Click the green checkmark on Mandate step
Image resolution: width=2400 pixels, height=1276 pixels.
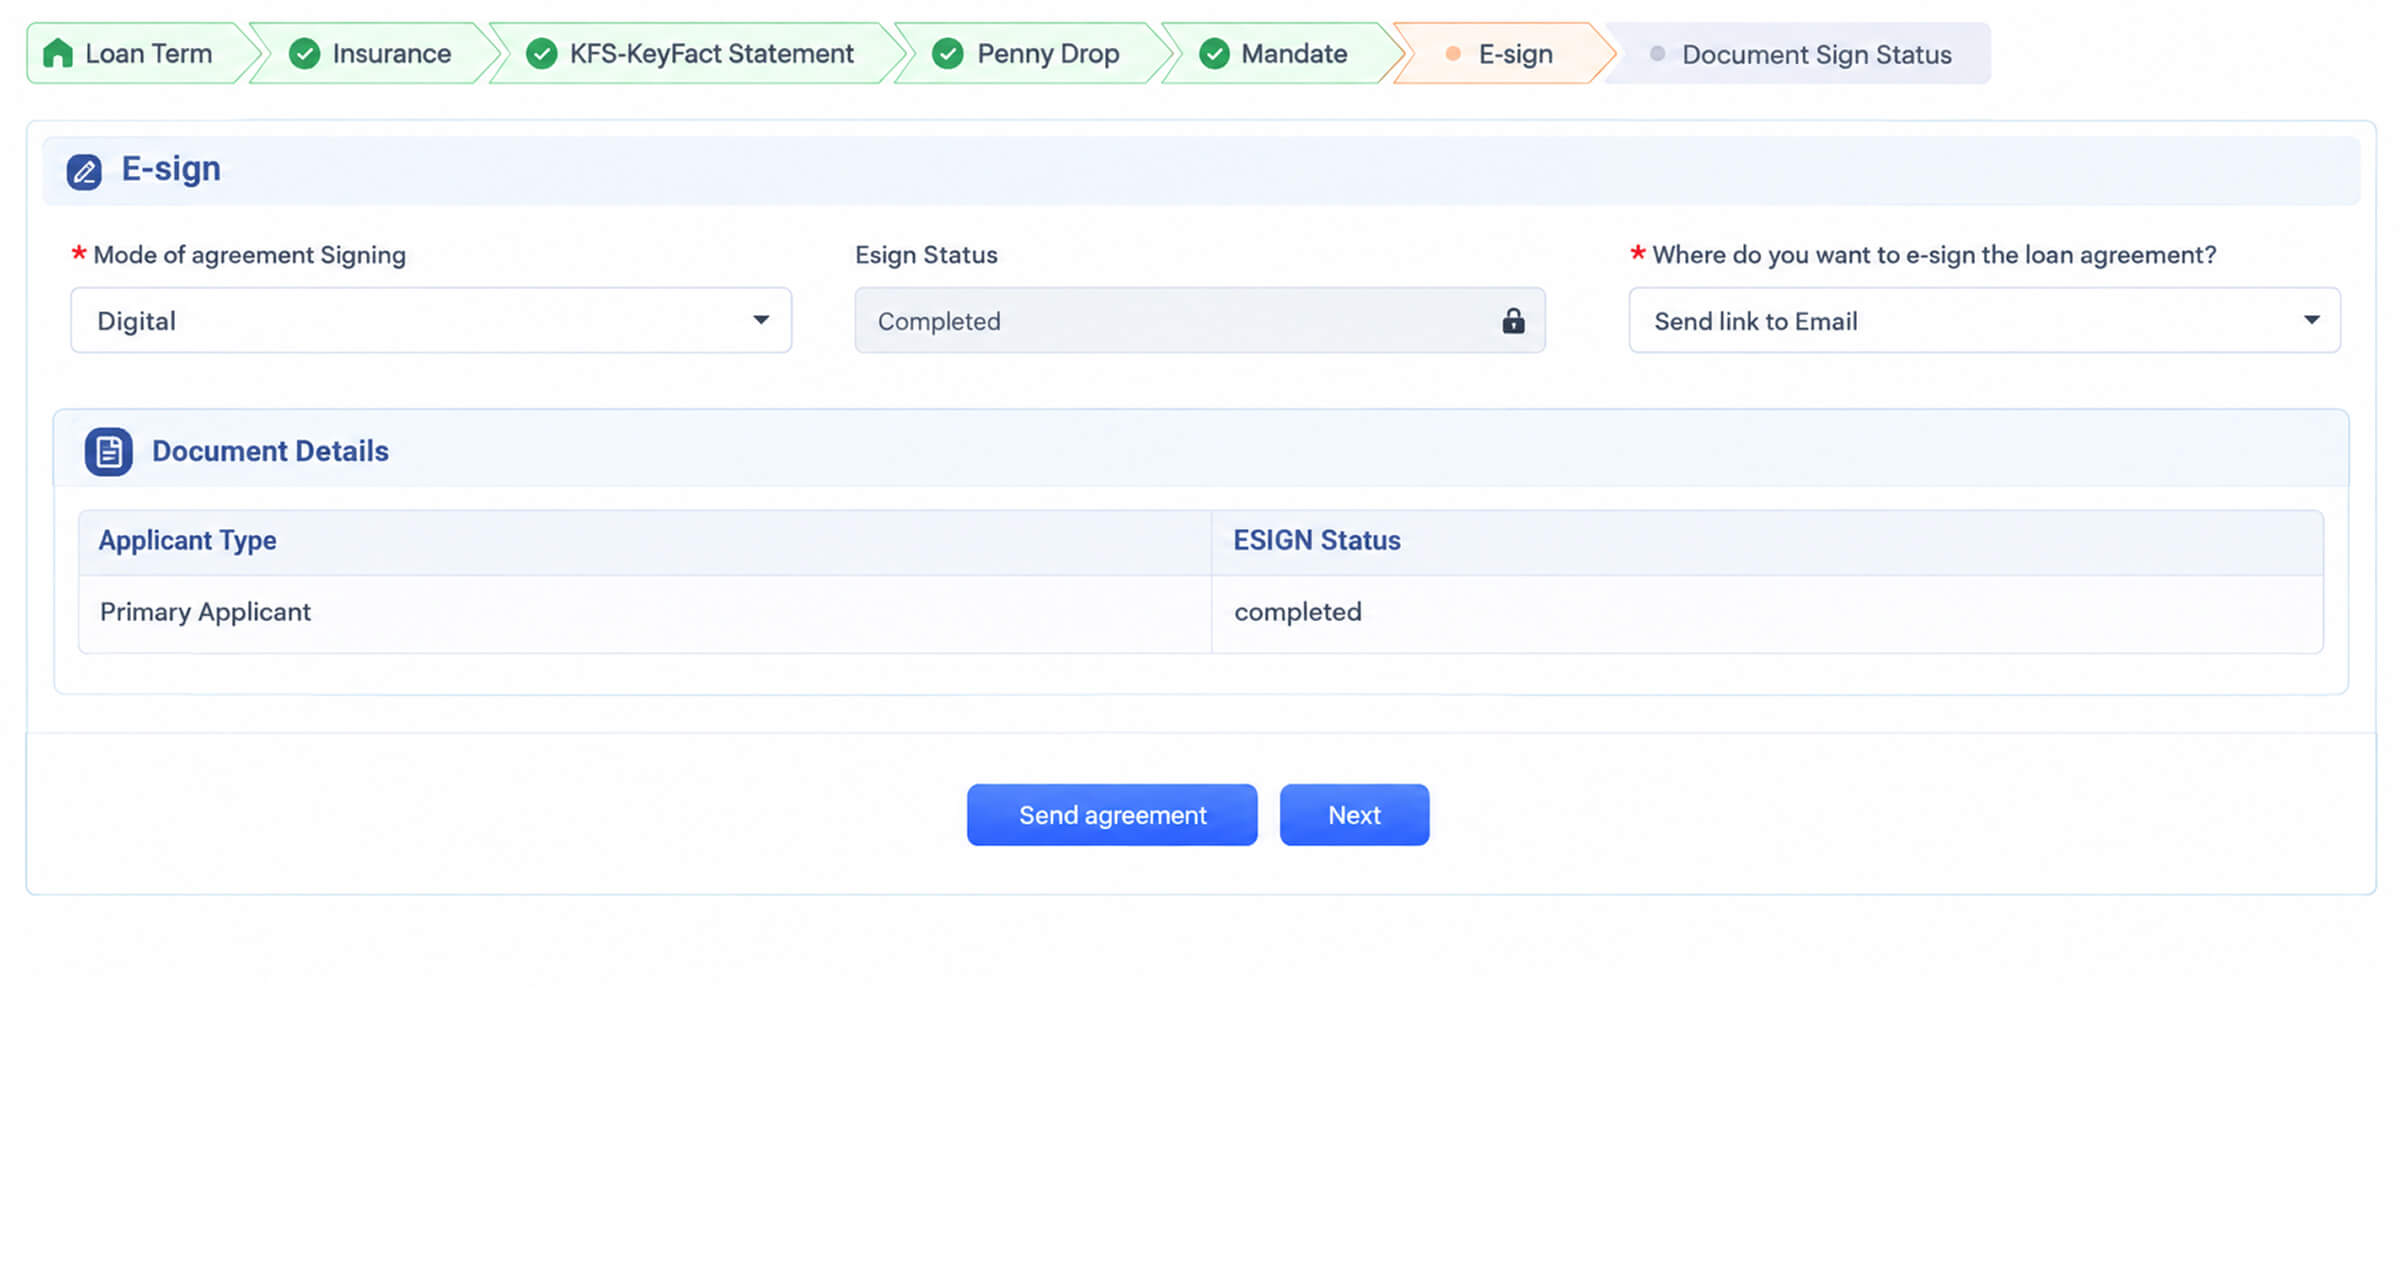(x=1214, y=54)
